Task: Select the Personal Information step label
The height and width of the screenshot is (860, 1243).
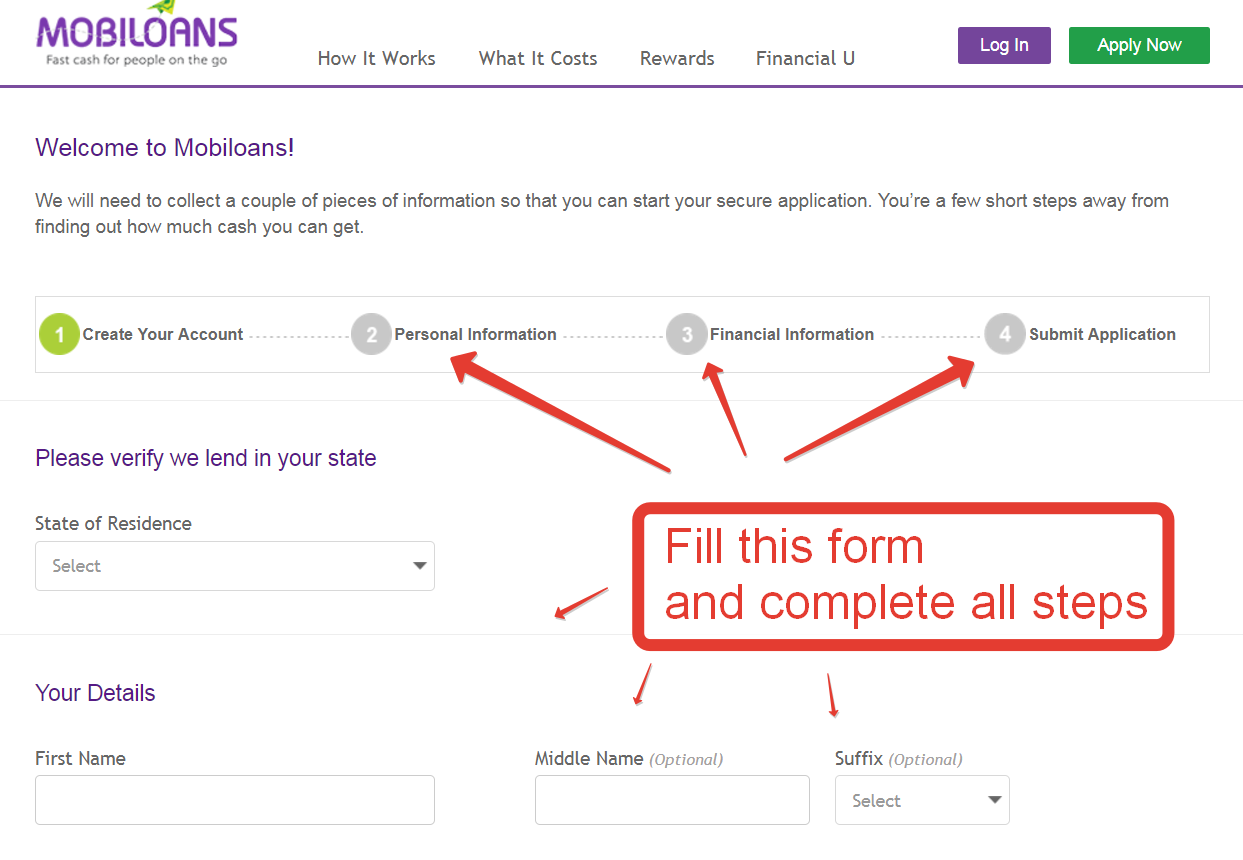Action: 476,335
